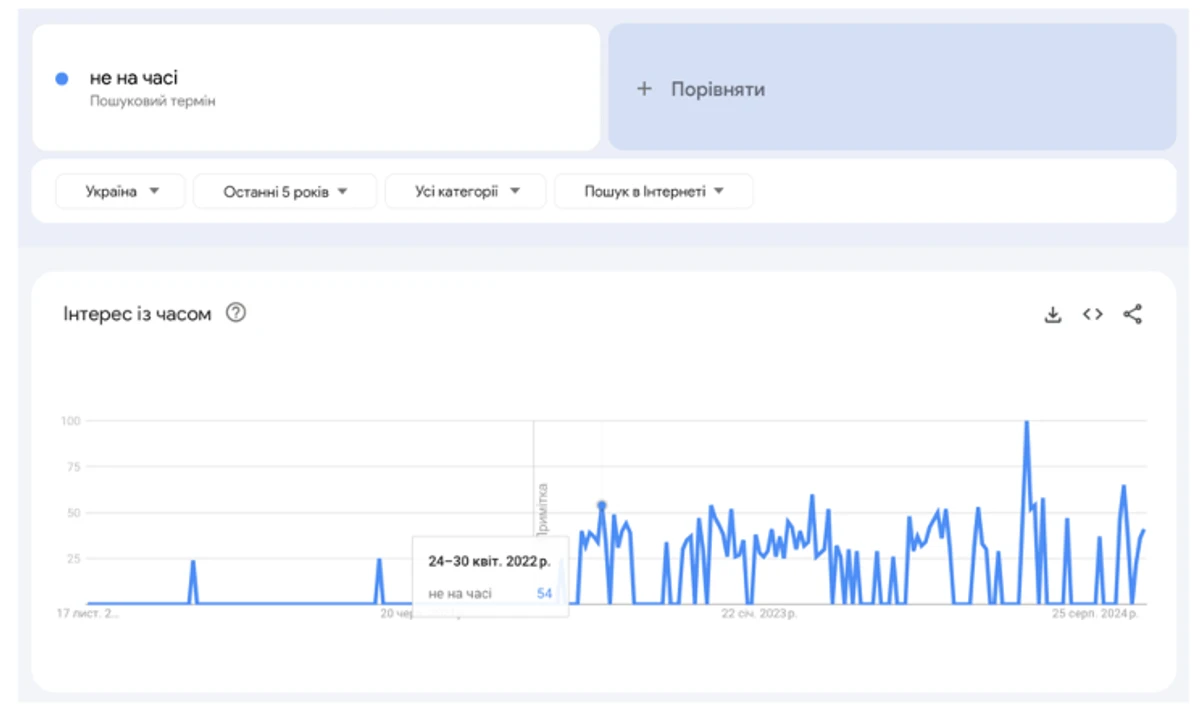This screenshot has height=715, width=1200.
Task: Click the Порівняти compare button
Action: pyautogui.click(x=892, y=88)
